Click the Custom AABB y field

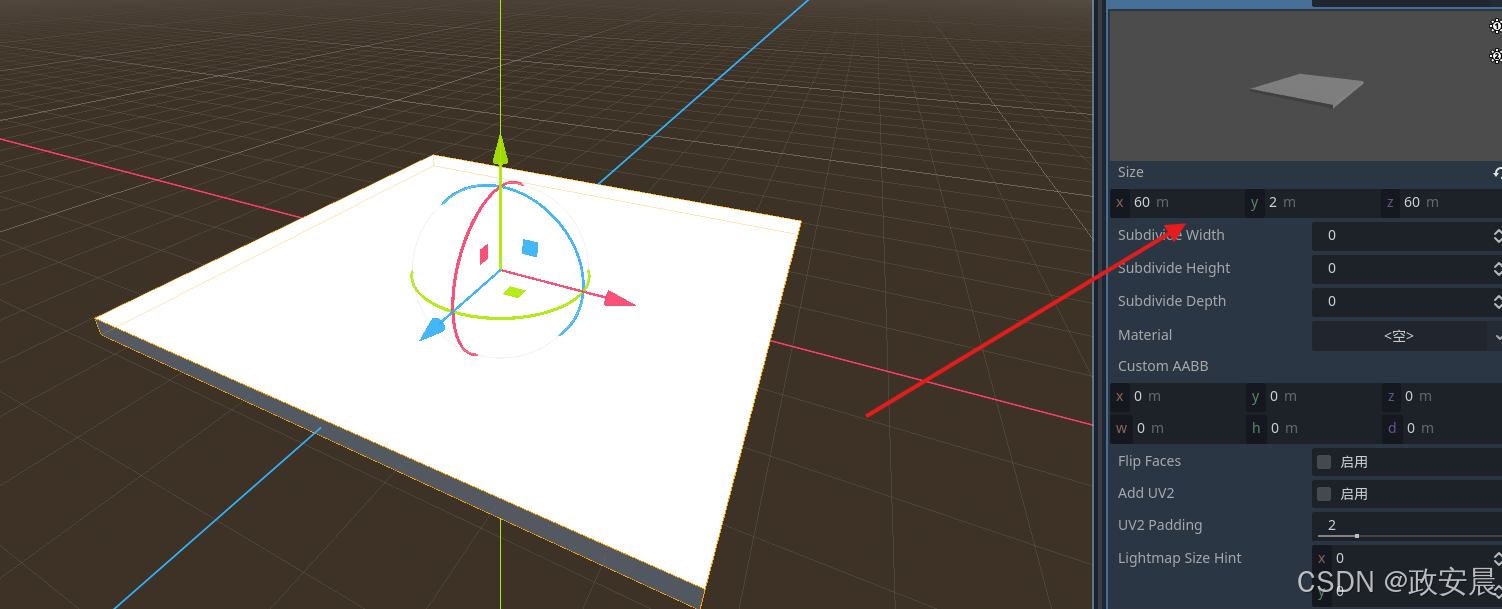point(1312,397)
